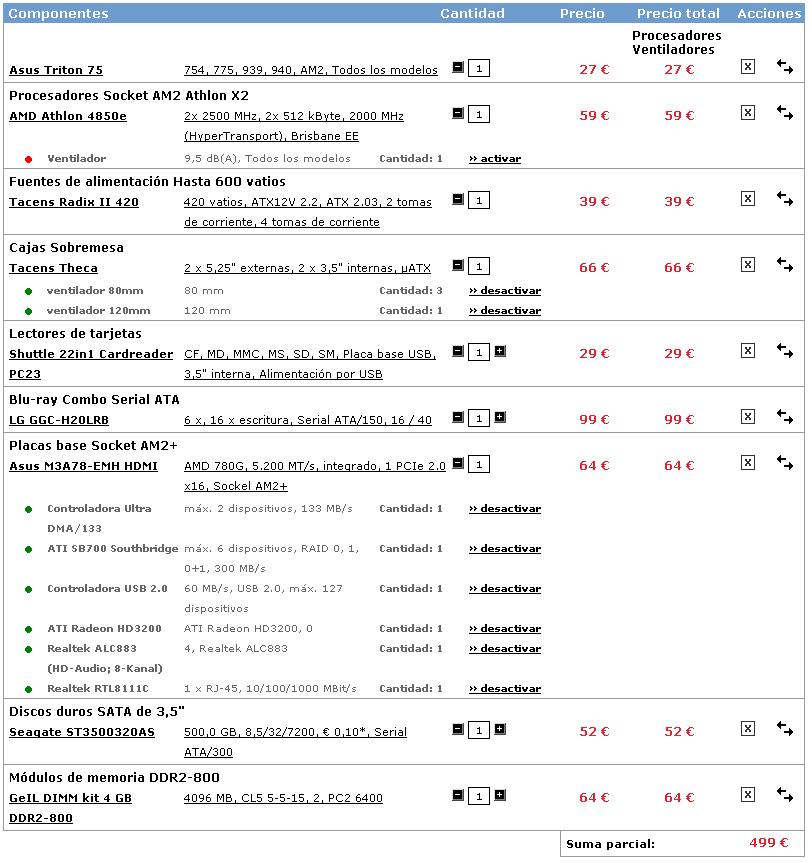Activate the Athlon Ventilador option
The width and height of the screenshot is (812, 863).
[495, 159]
